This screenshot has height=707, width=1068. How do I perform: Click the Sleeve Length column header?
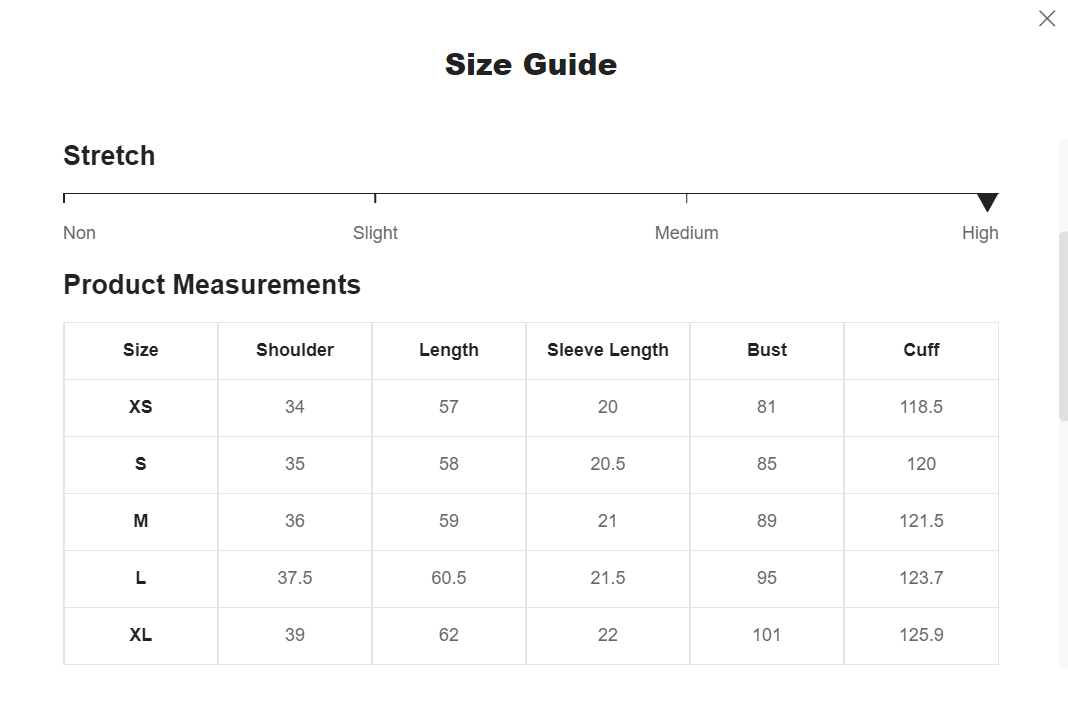pyautogui.click(x=608, y=350)
